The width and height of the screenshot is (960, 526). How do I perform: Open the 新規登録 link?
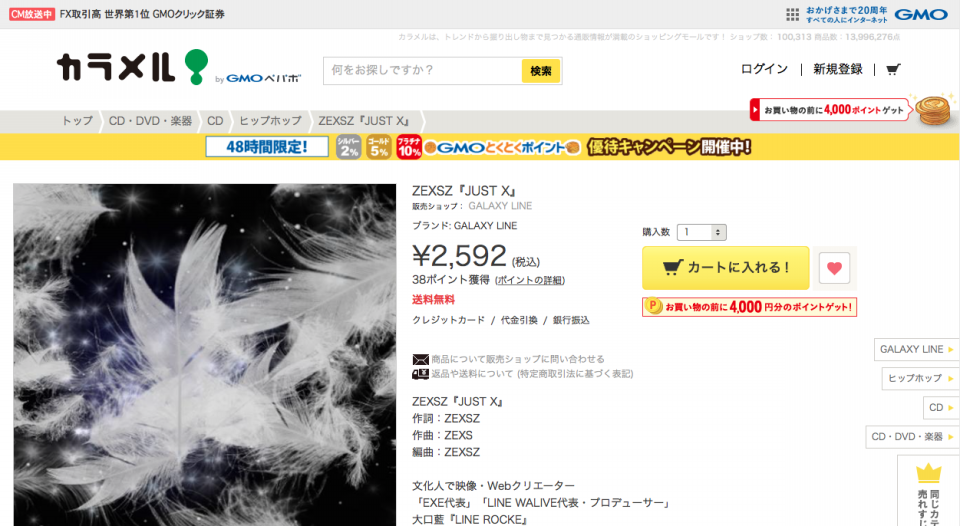coord(838,69)
